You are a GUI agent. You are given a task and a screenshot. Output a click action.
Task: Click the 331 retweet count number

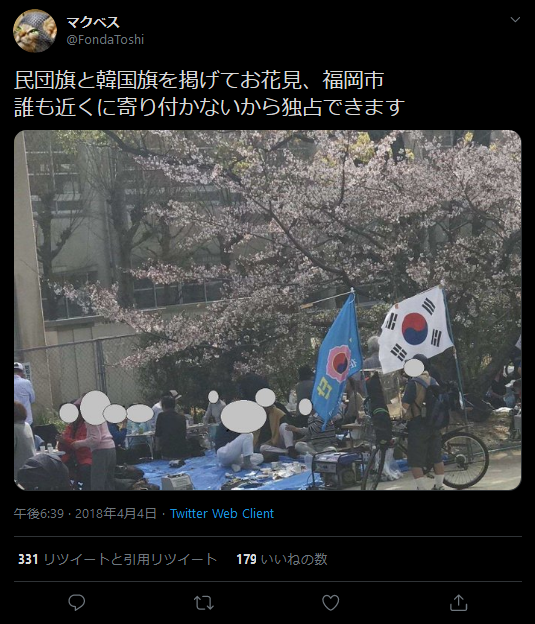pyautogui.click(x=28, y=559)
